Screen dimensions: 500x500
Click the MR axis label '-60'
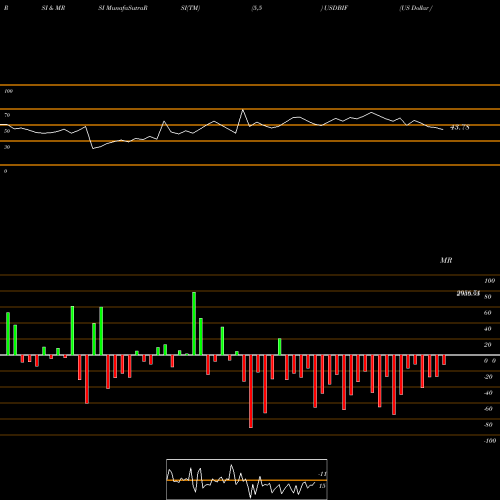[x=488, y=409]
